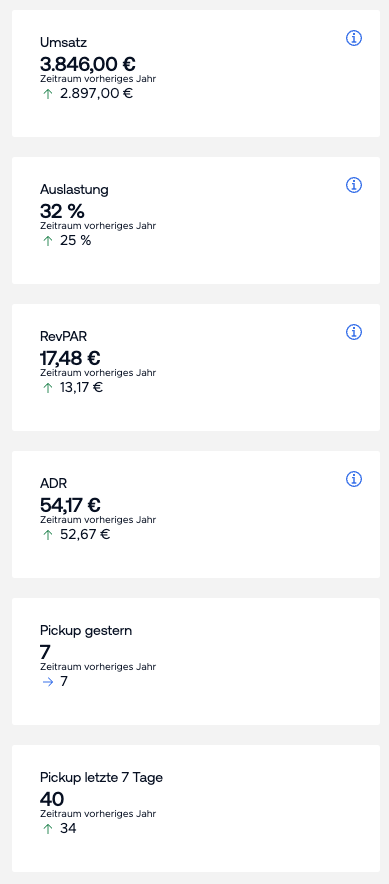Click the value 40 in Pickup letzte 7 Tage
389x884 pixels.
[x=52, y=799]
